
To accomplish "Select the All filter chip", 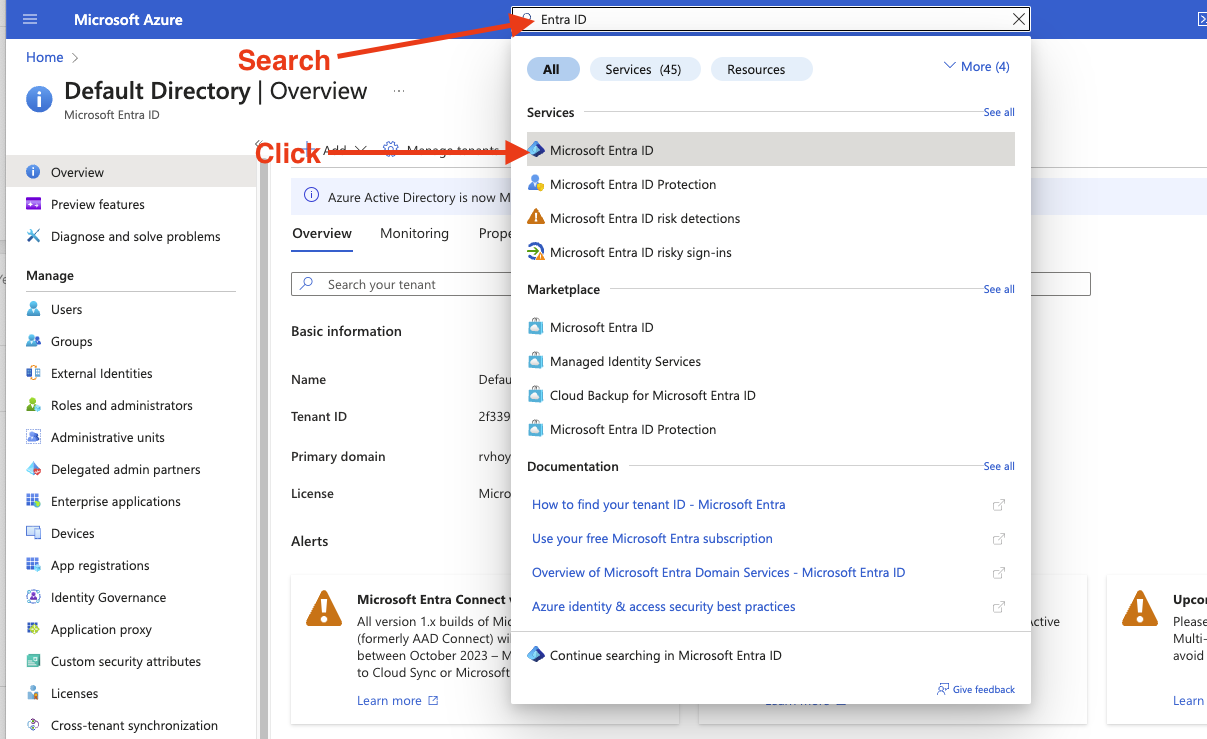I will [x=553, y=69].
